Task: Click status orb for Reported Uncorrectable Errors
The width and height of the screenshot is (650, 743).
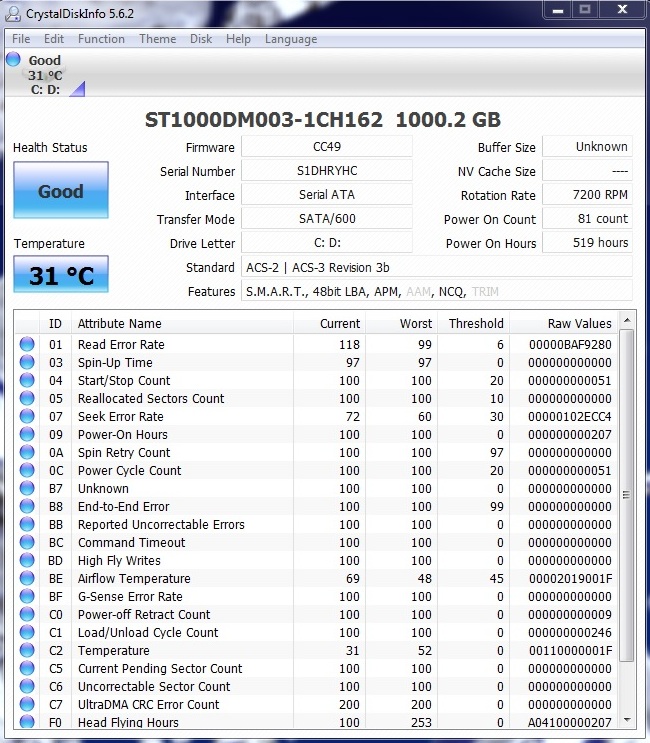Action: tap(27, 524)
